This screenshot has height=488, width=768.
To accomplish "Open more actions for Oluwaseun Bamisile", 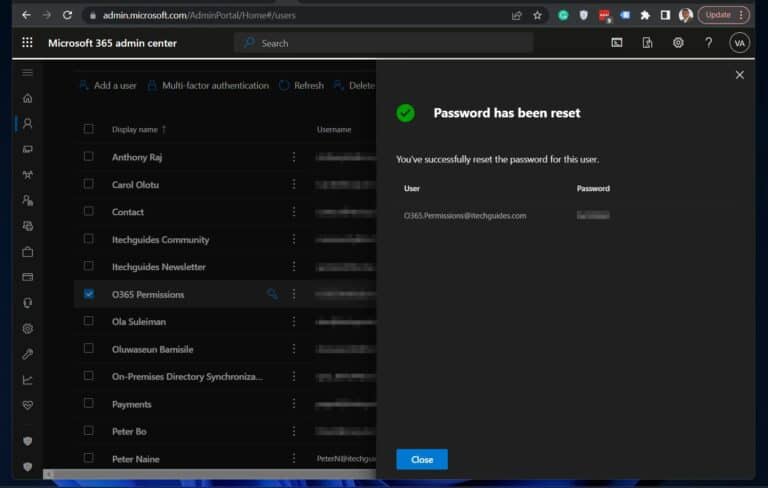I will [x=294, y=349].
